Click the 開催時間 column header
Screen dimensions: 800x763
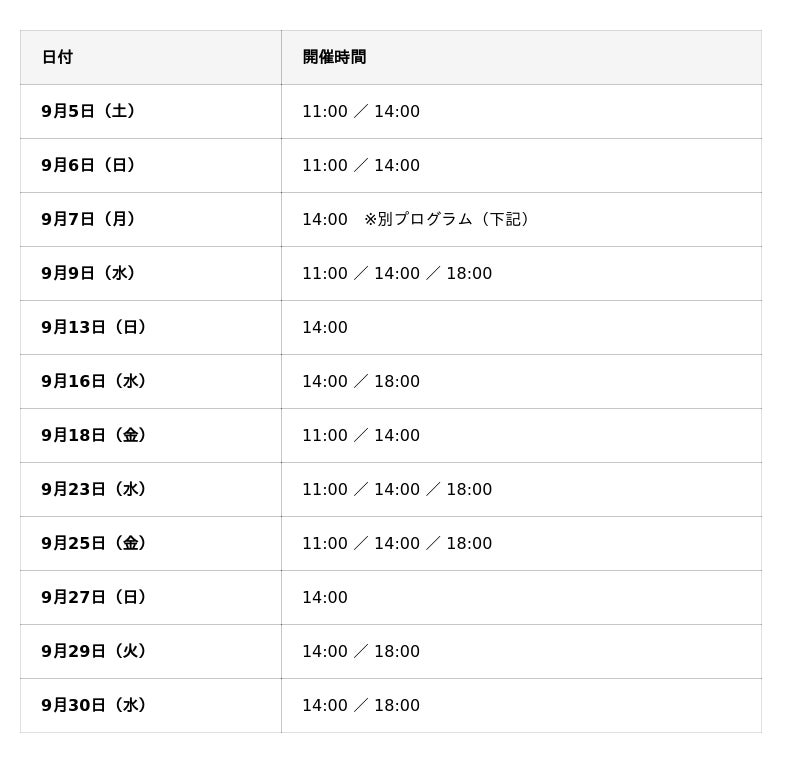(521, 57)
